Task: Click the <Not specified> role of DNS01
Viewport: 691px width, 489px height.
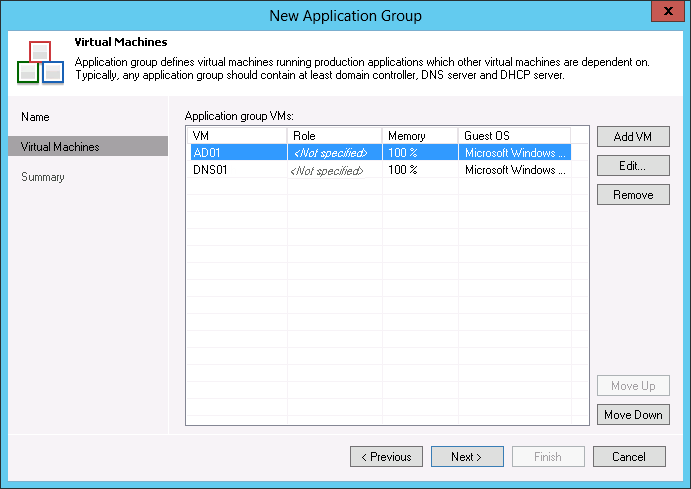Action: (327, 170)
